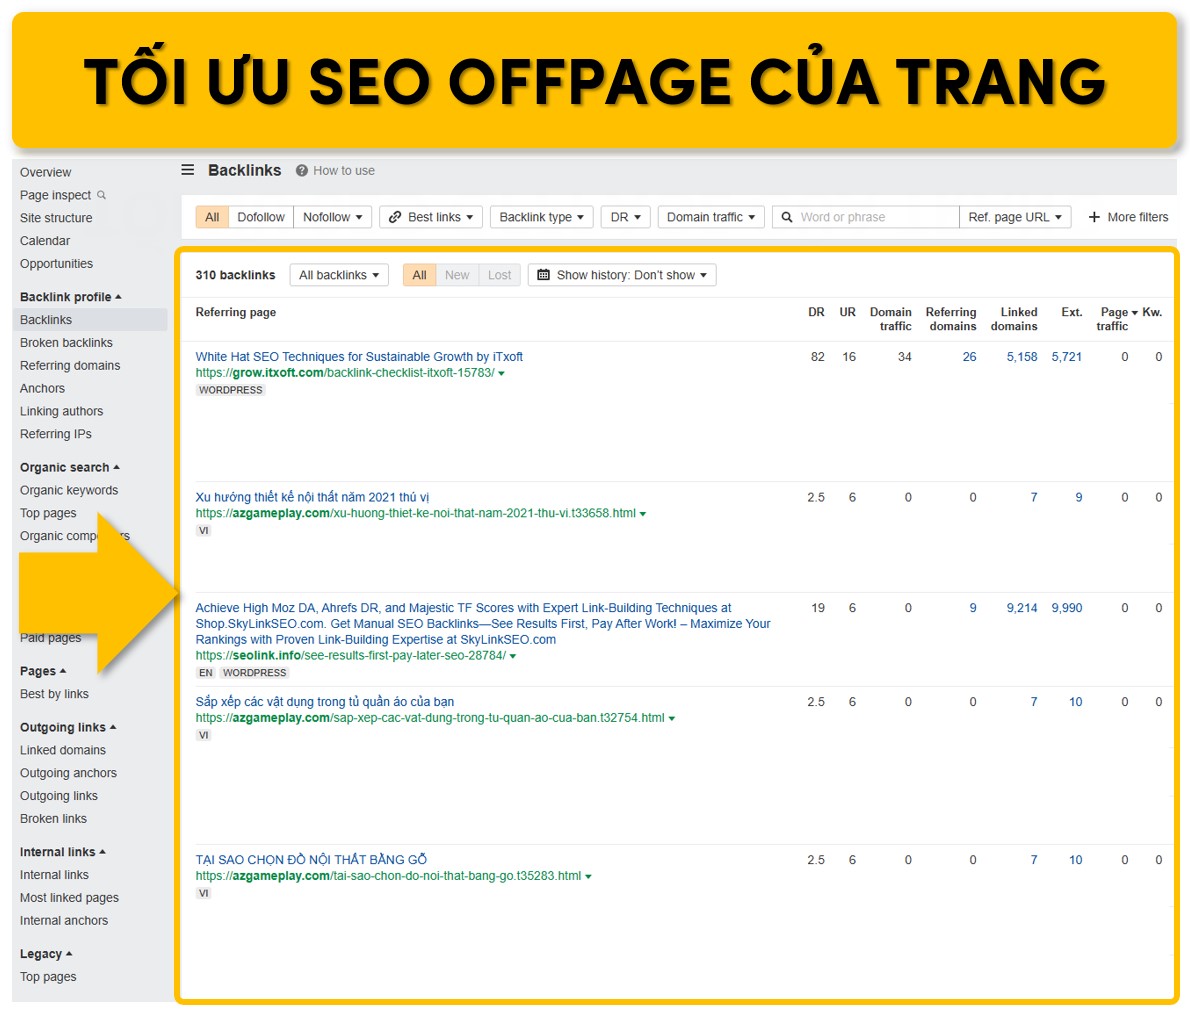This screenshot has width=1190, height=1015.
Task: Click the calendar icon in Show history
Action: (543, 275)
